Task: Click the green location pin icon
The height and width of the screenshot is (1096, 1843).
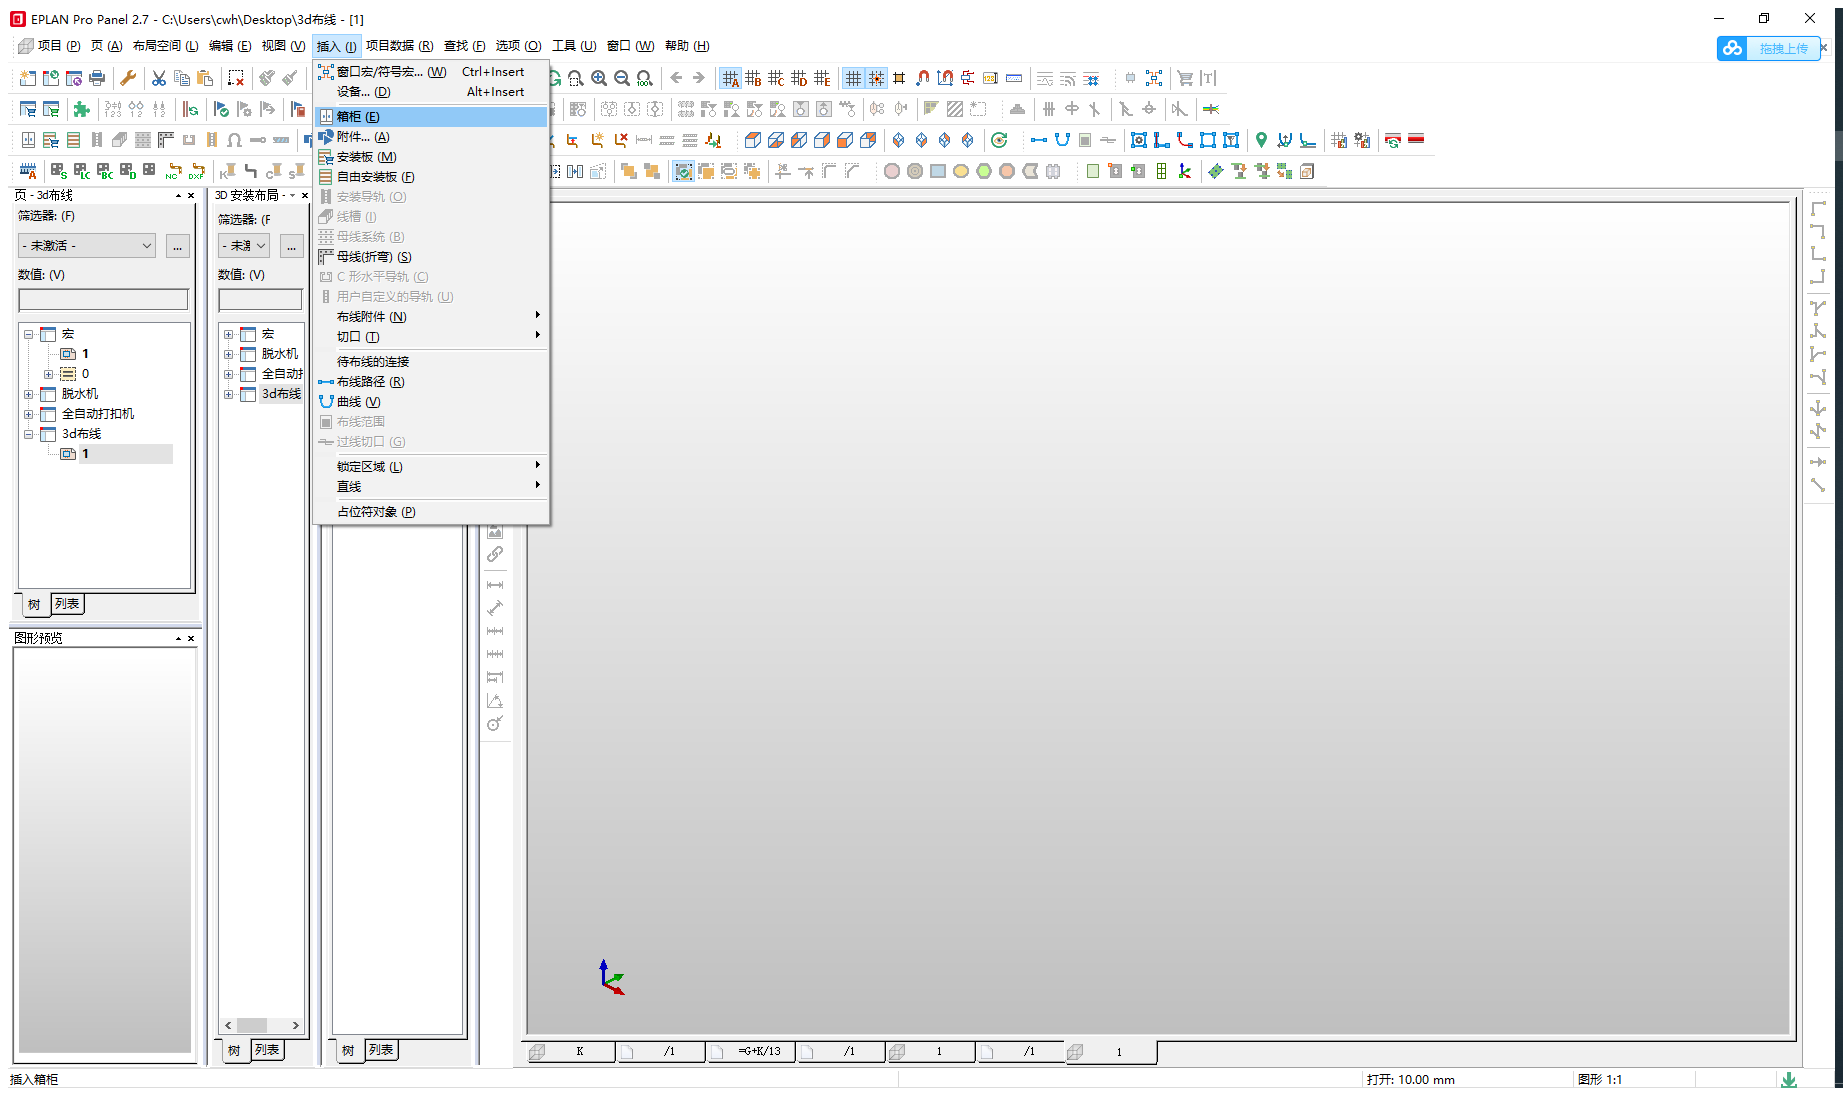Action: tap(1261, 140)
